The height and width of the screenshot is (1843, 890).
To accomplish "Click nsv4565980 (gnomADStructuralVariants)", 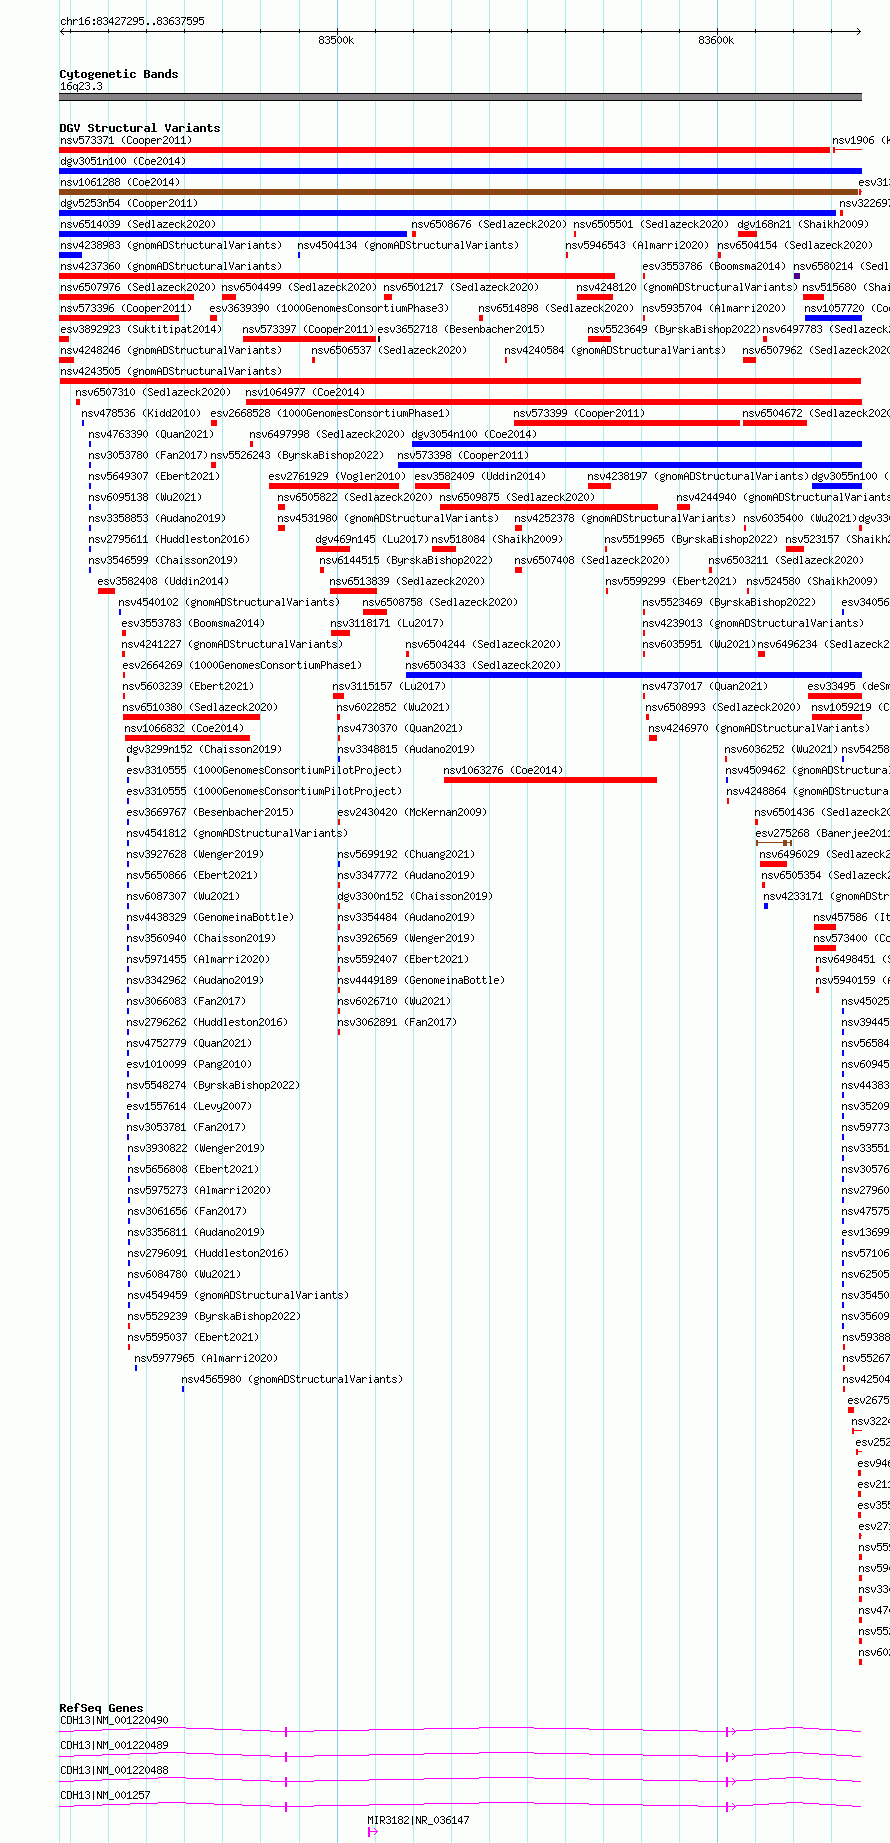I will click(x=292, y=1379).
